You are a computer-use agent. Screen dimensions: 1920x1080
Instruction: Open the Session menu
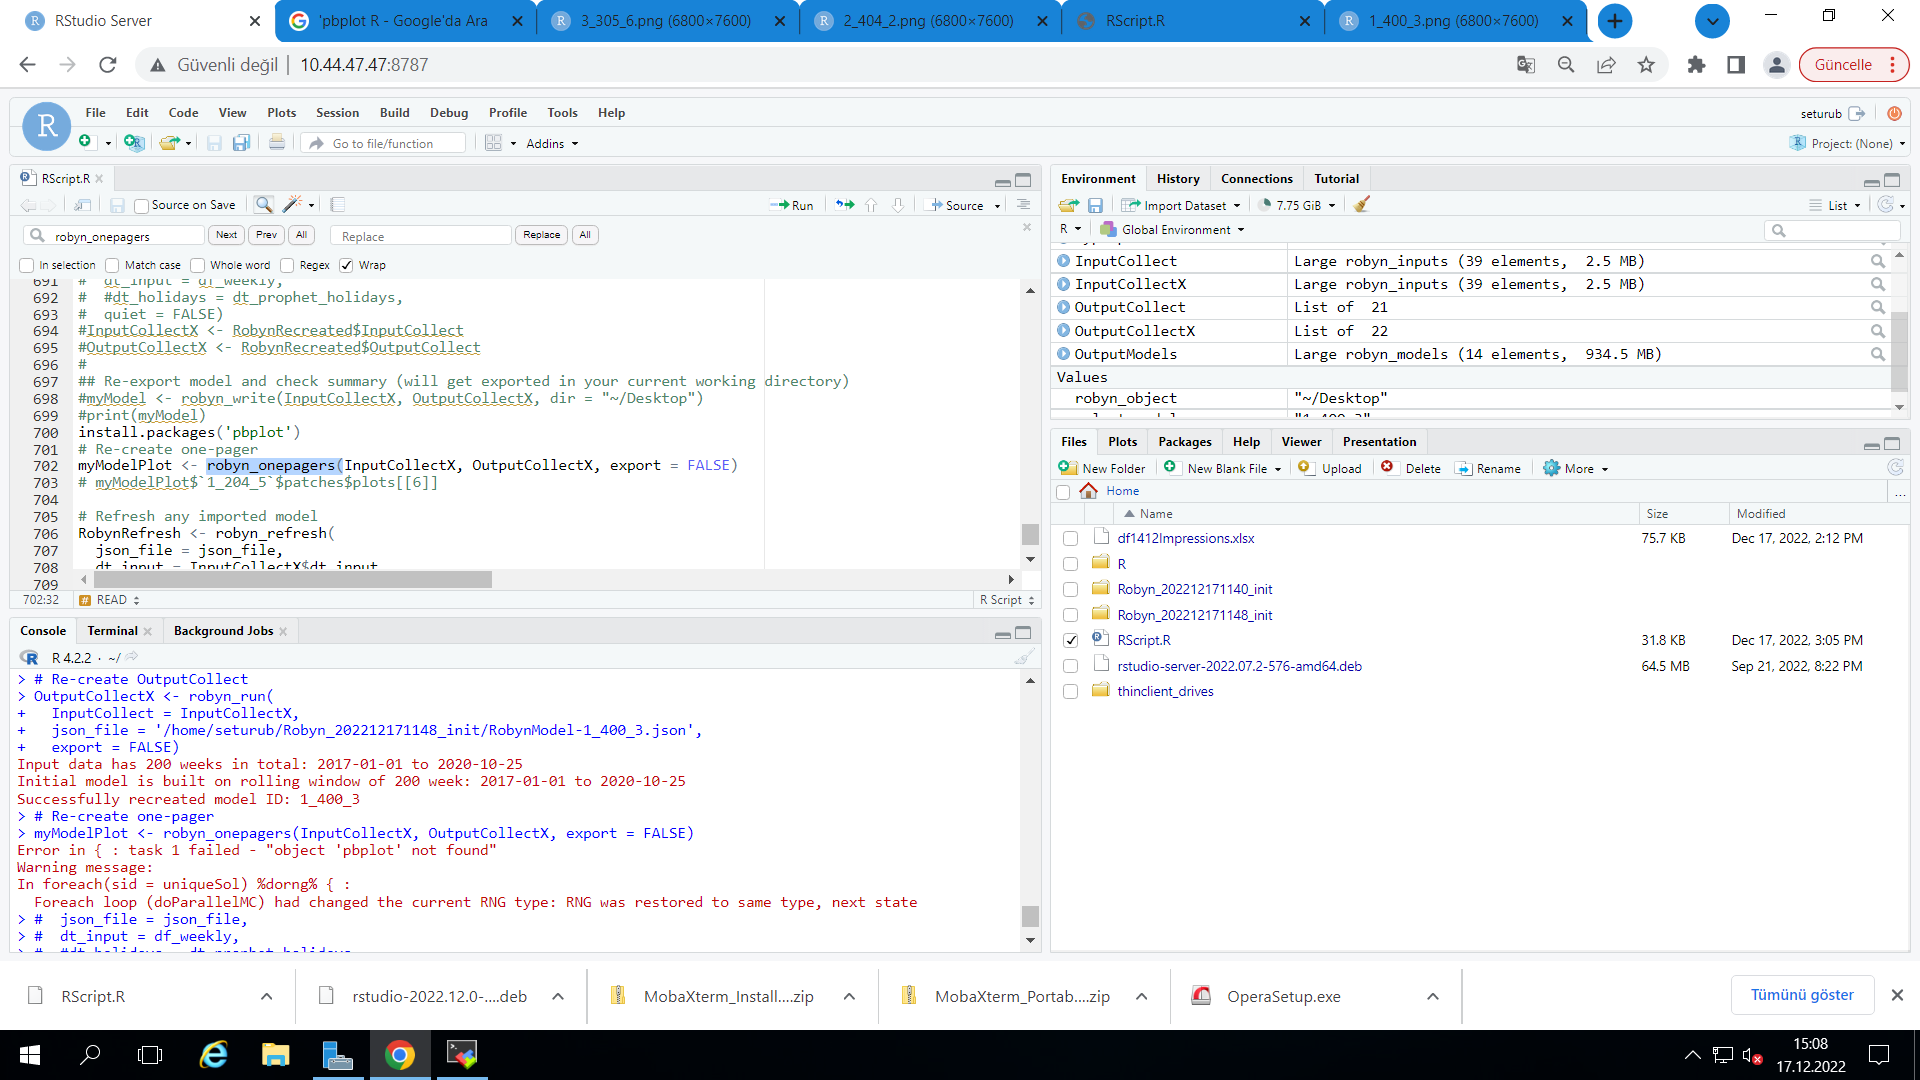click(x=337, y=112)
